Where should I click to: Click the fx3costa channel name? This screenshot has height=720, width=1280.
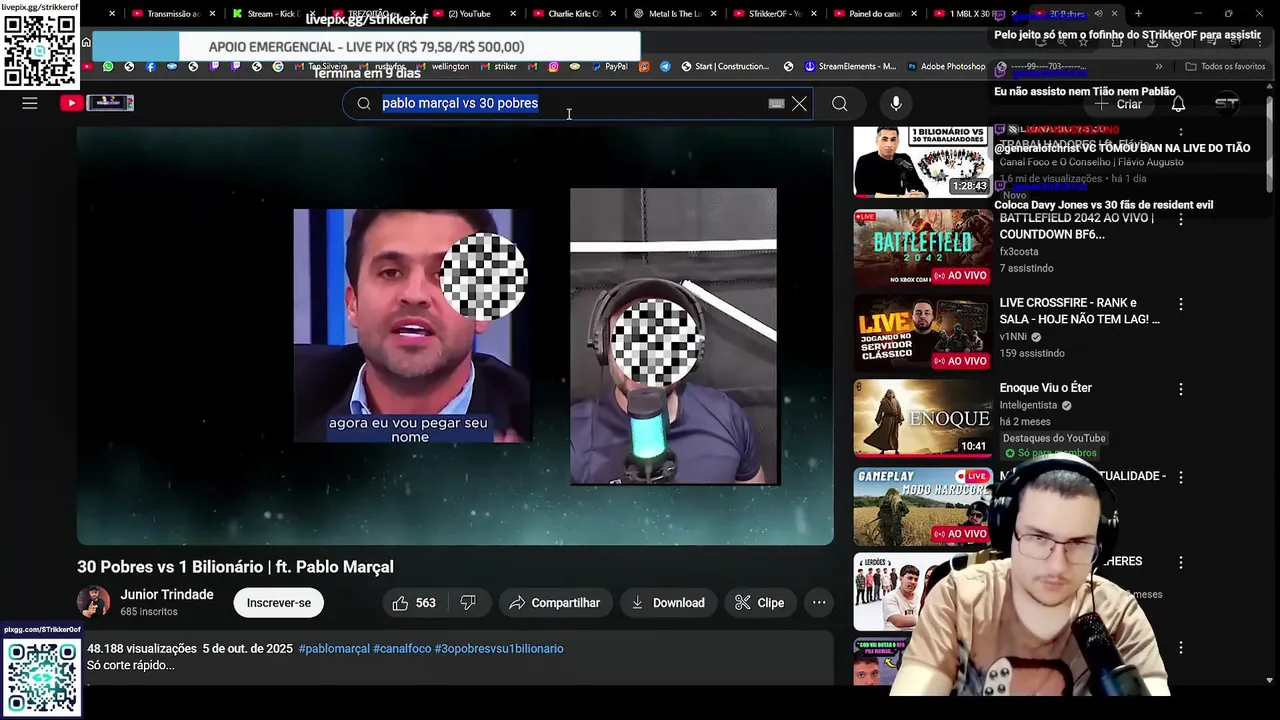tap(1019, 252)
